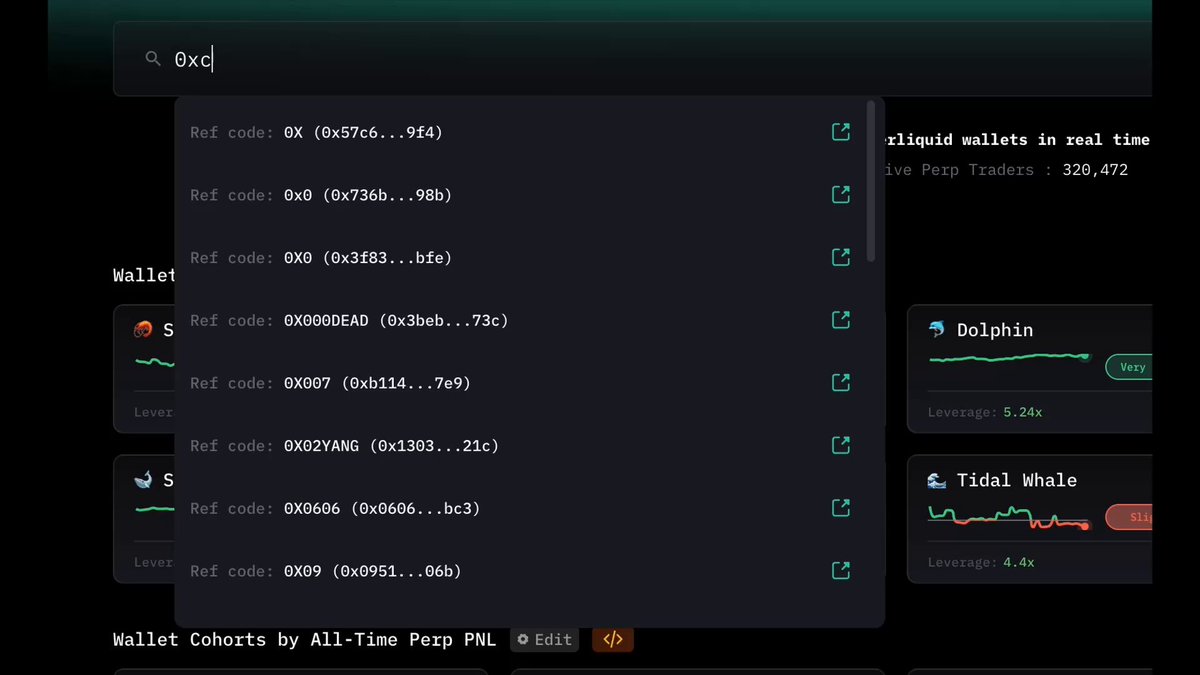Open the Dolphin cohort title
Image resolution: width=1200 pixels, height=675 pixels.
(x=995, y=330)
